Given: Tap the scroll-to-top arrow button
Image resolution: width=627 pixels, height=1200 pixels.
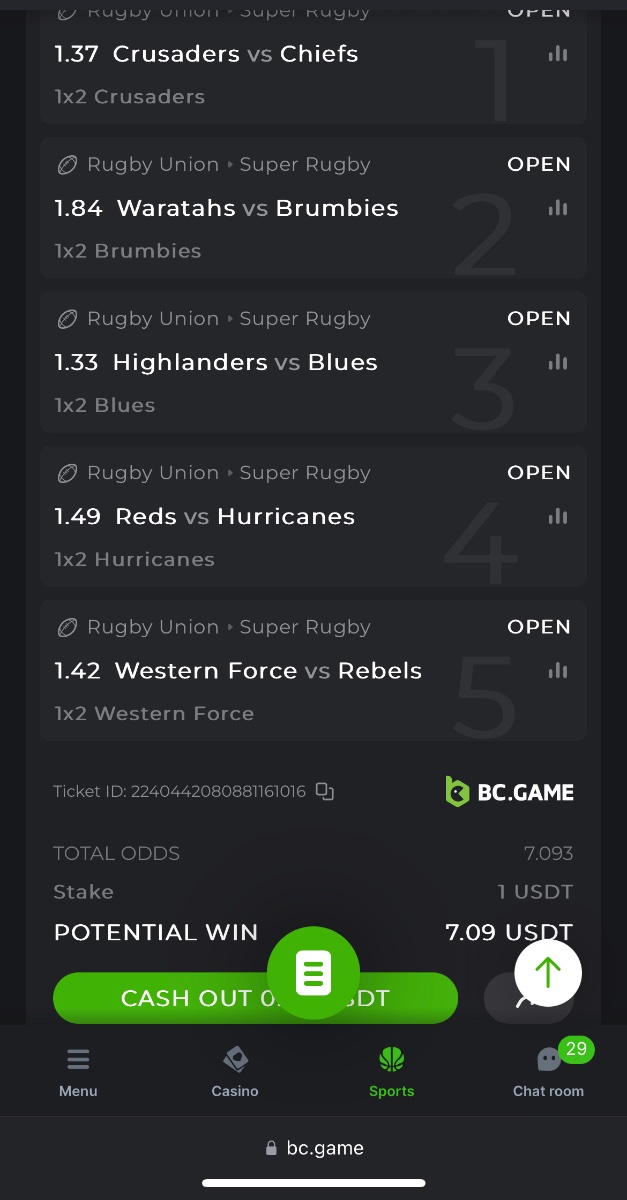Looking at the screenshot, I should pos(548,972).
